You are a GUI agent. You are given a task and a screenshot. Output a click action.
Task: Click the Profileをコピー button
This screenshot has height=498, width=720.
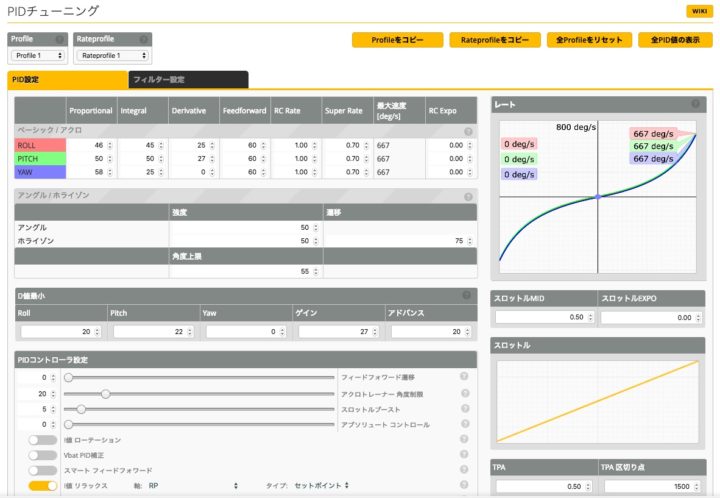pyautogui.click(x=397, y=41)
